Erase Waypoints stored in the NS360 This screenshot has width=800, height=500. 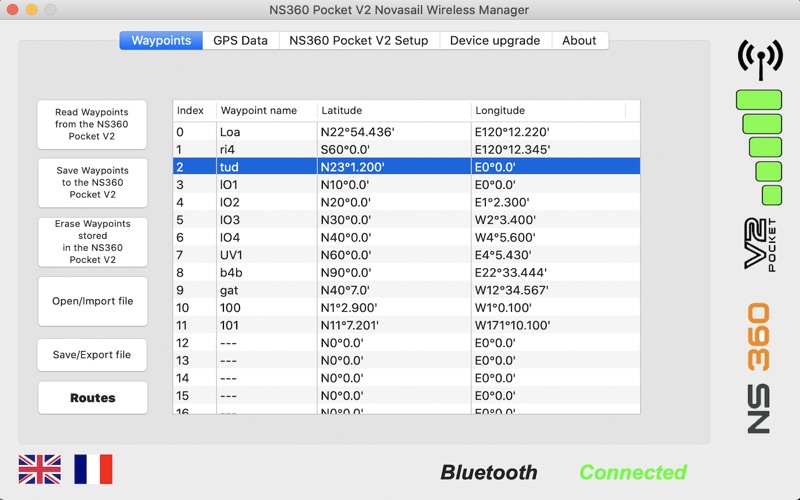pos(92,242)
